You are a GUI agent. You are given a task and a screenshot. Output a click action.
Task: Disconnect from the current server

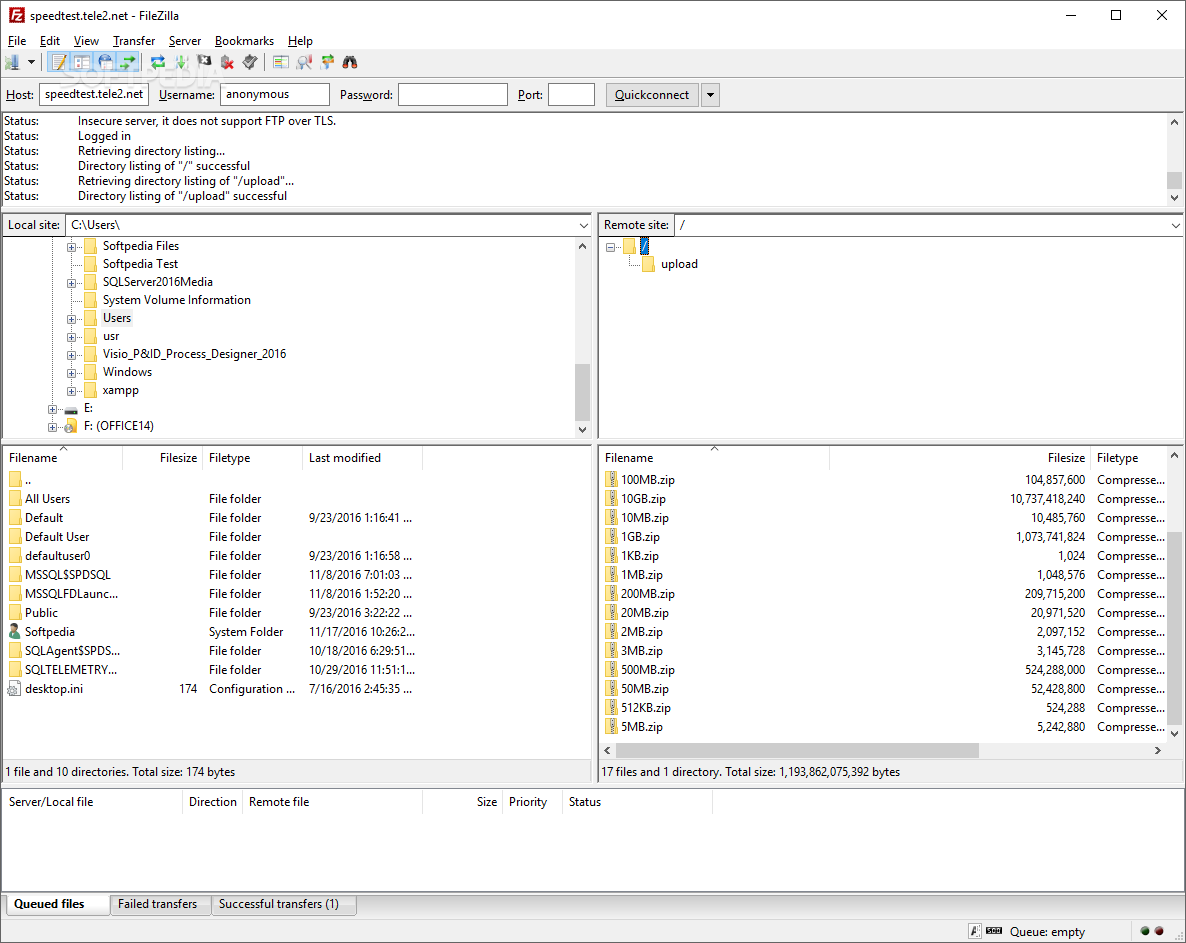[227, 62]
